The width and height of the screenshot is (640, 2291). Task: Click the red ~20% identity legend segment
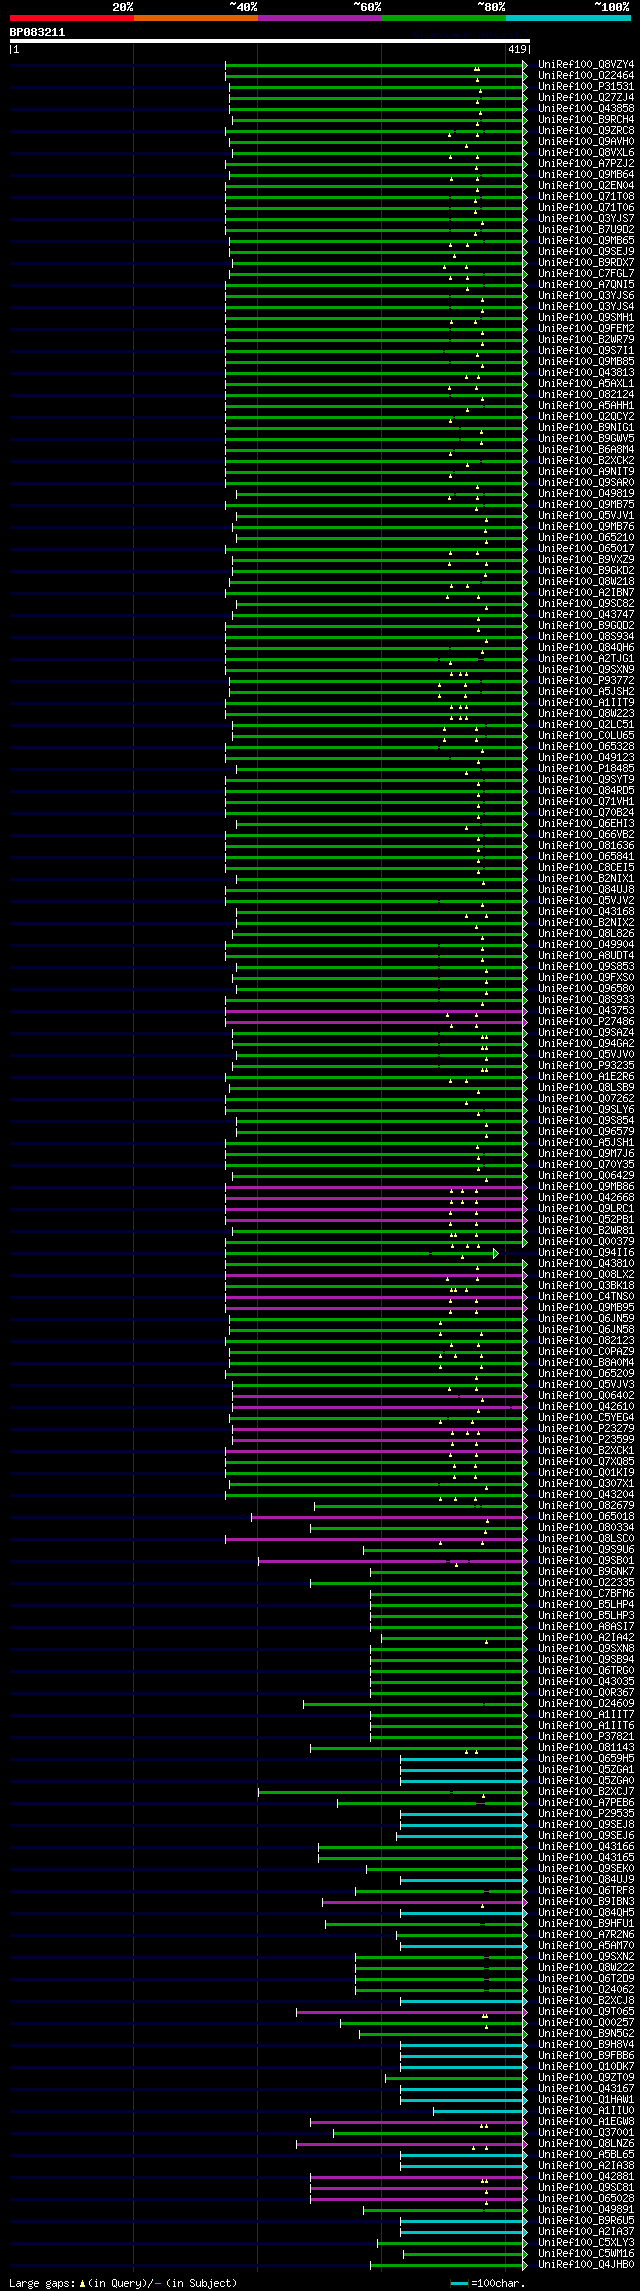[x=72, y=18]
